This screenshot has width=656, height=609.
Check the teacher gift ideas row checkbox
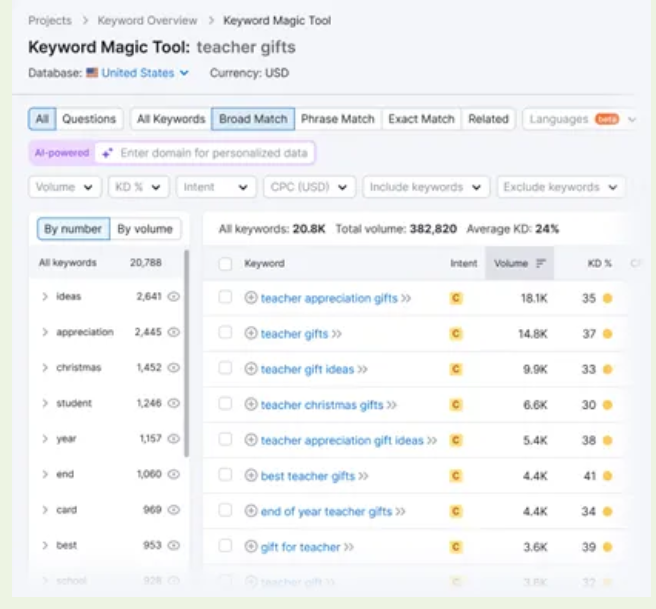click(x=225, y=368)
